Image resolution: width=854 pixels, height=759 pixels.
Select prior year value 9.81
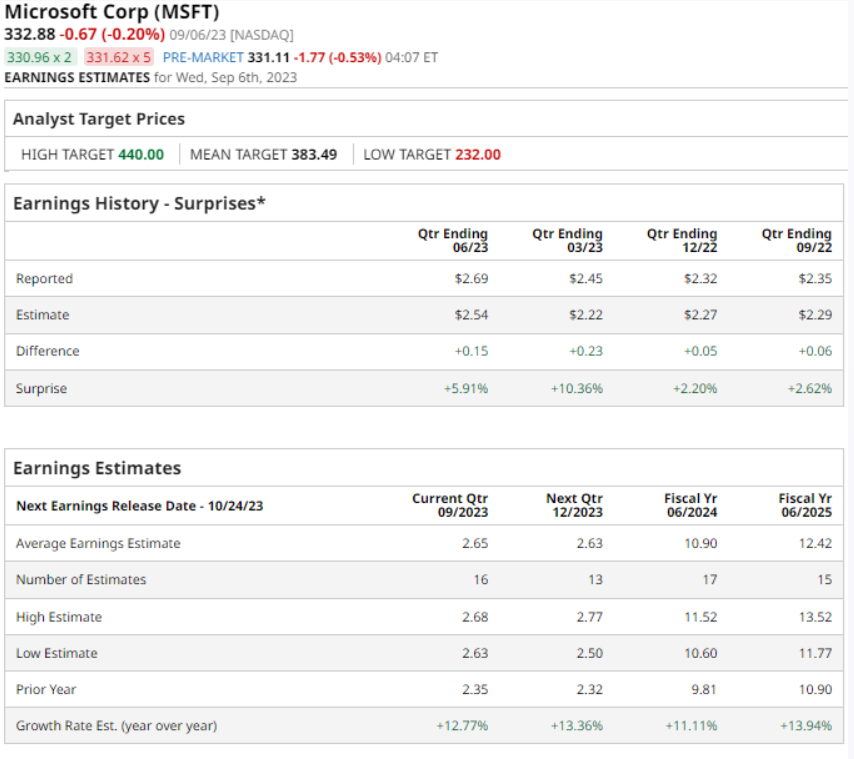tap(704, 690)
